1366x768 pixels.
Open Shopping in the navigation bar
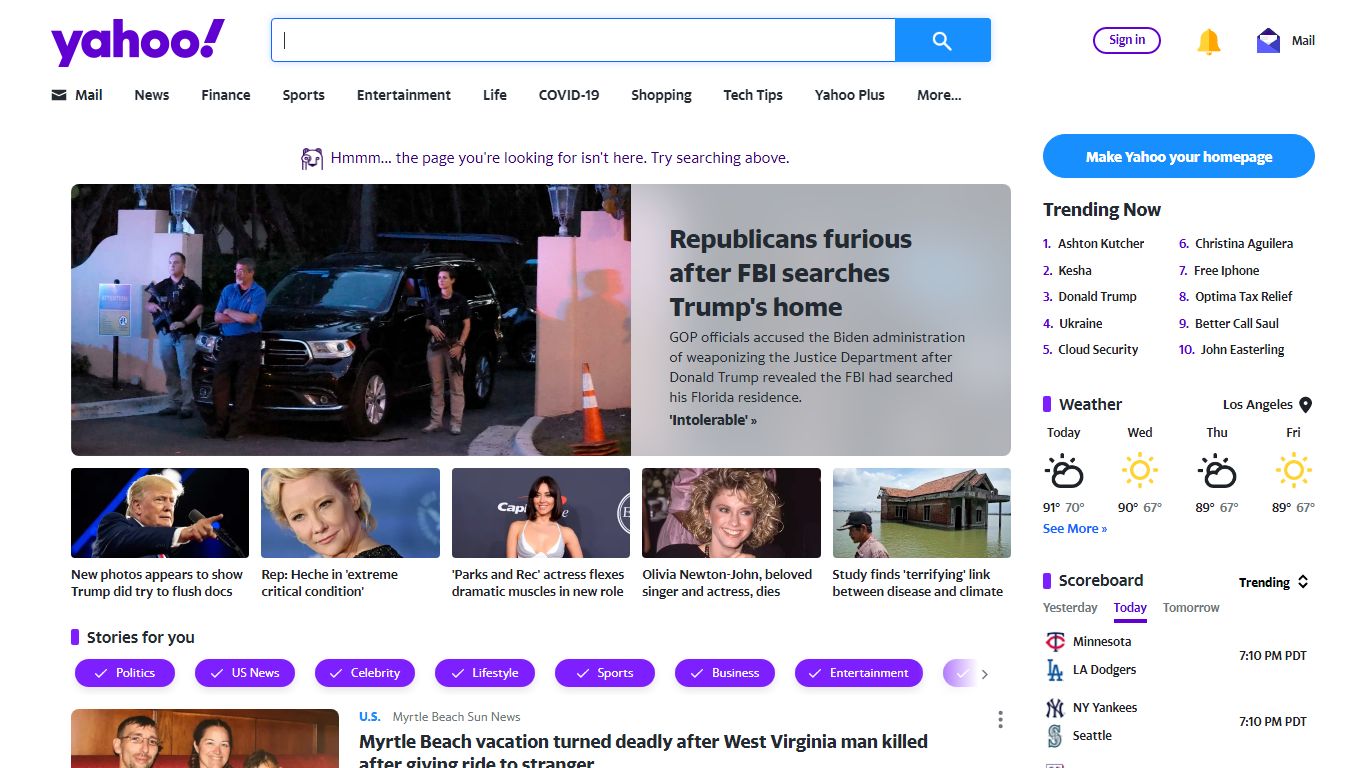pos(661,95)
